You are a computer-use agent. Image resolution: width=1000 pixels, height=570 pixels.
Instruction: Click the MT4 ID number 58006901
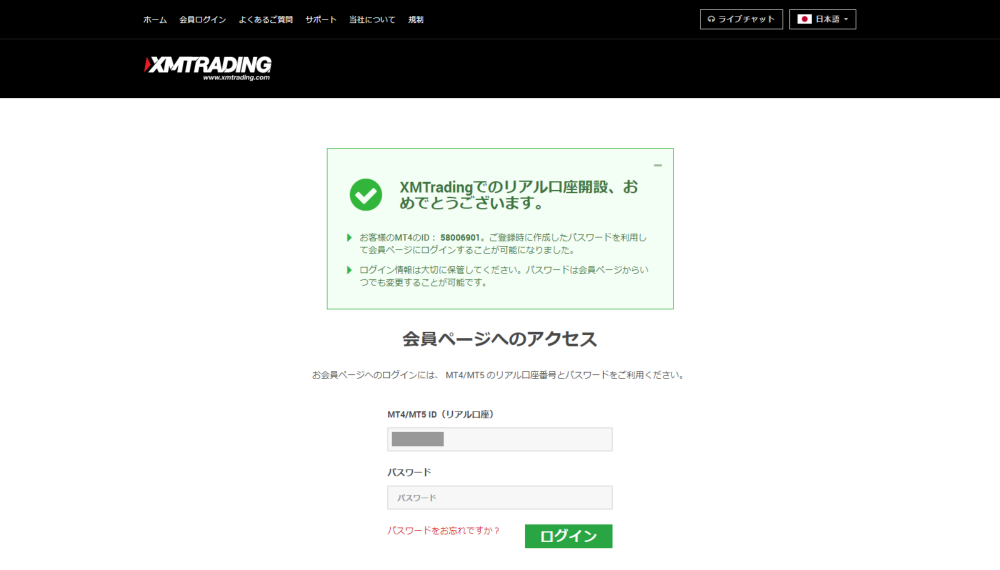[460, 238]
